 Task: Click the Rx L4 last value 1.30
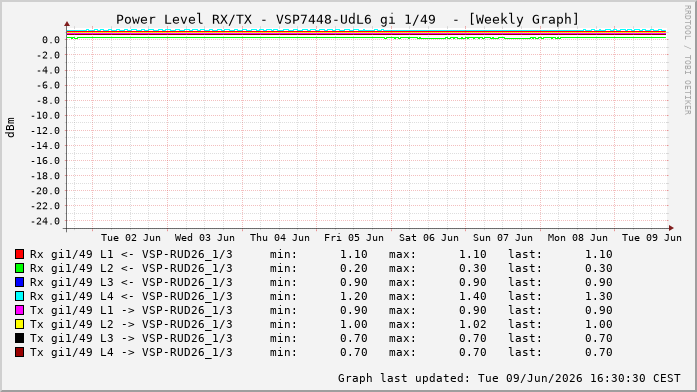599,296
